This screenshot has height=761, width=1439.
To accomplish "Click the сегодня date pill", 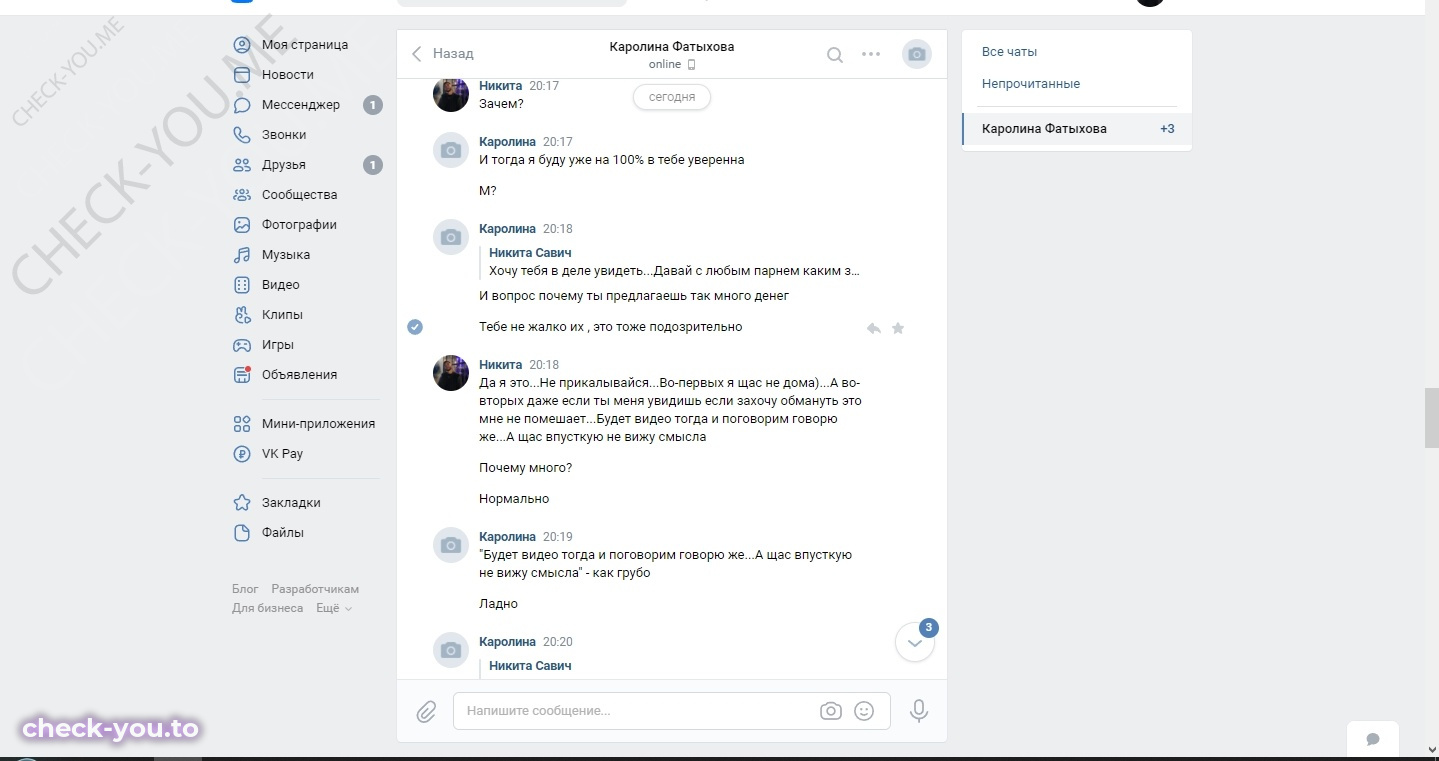I will coord(672,97).
